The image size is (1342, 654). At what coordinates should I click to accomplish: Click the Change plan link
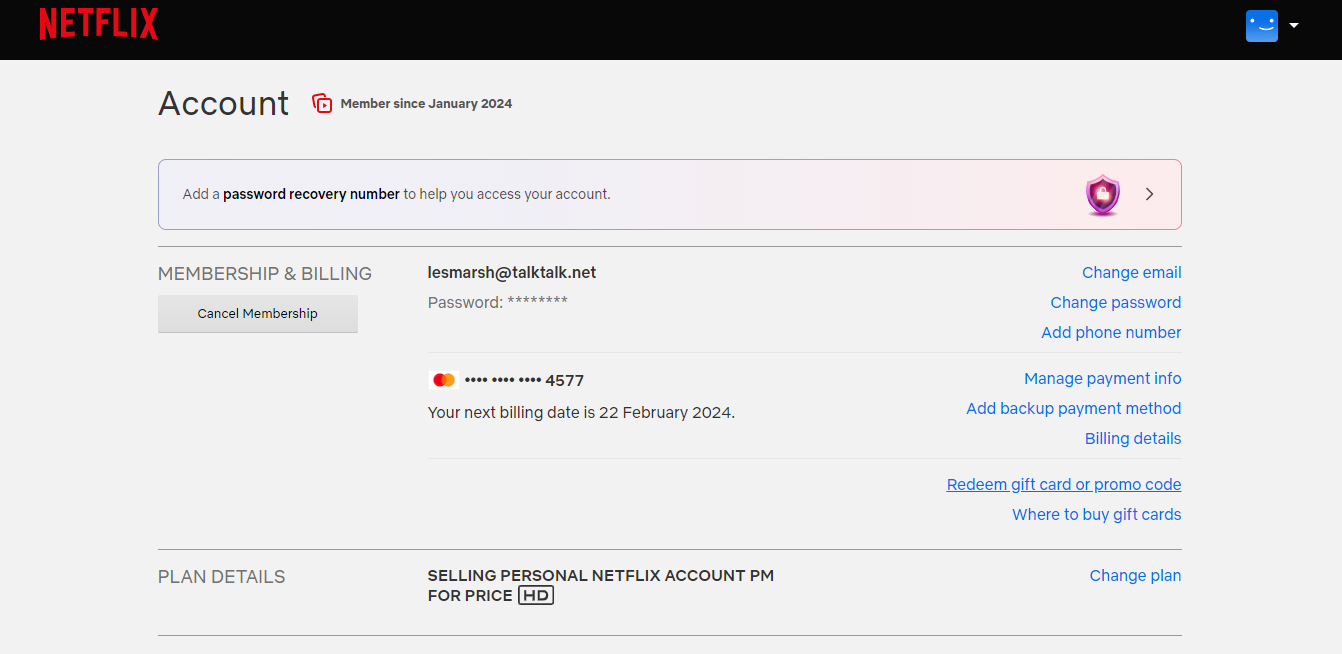[x=1135, y=575]
